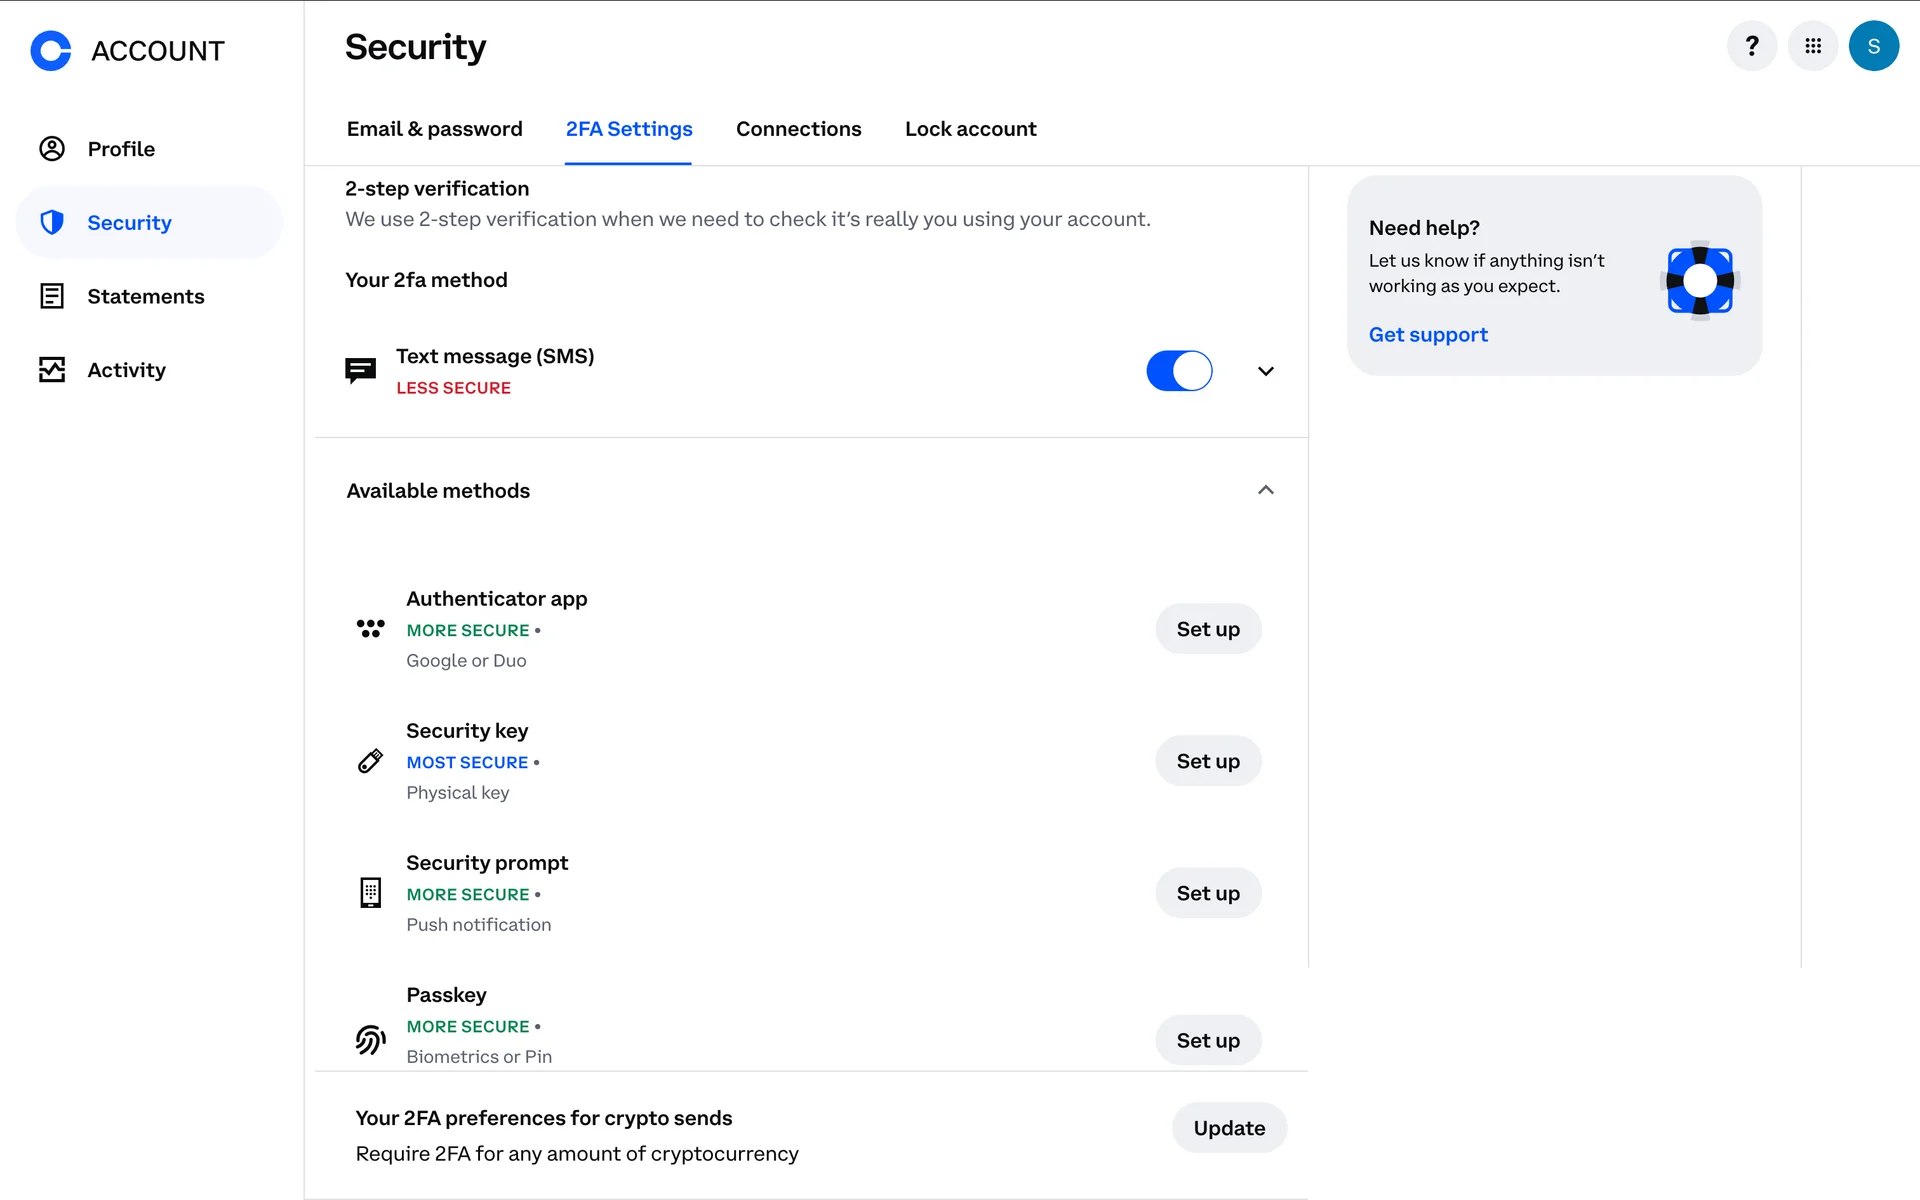Click the user avatar S icon

1873,46
